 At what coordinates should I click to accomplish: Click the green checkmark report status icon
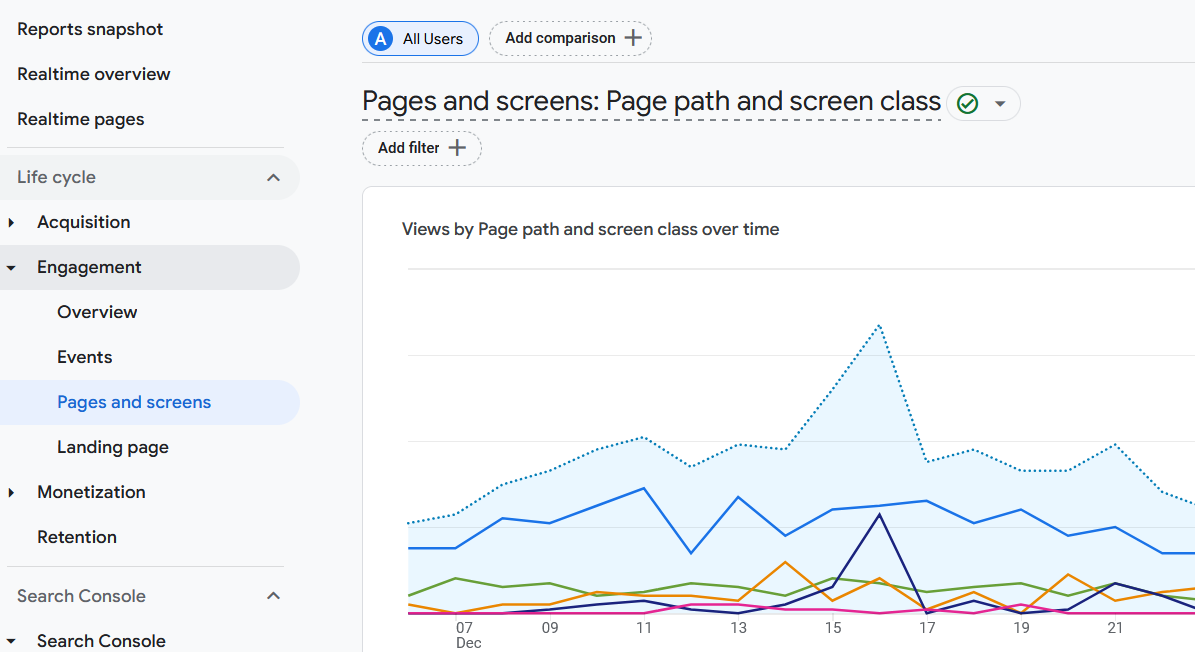point(967,103)
